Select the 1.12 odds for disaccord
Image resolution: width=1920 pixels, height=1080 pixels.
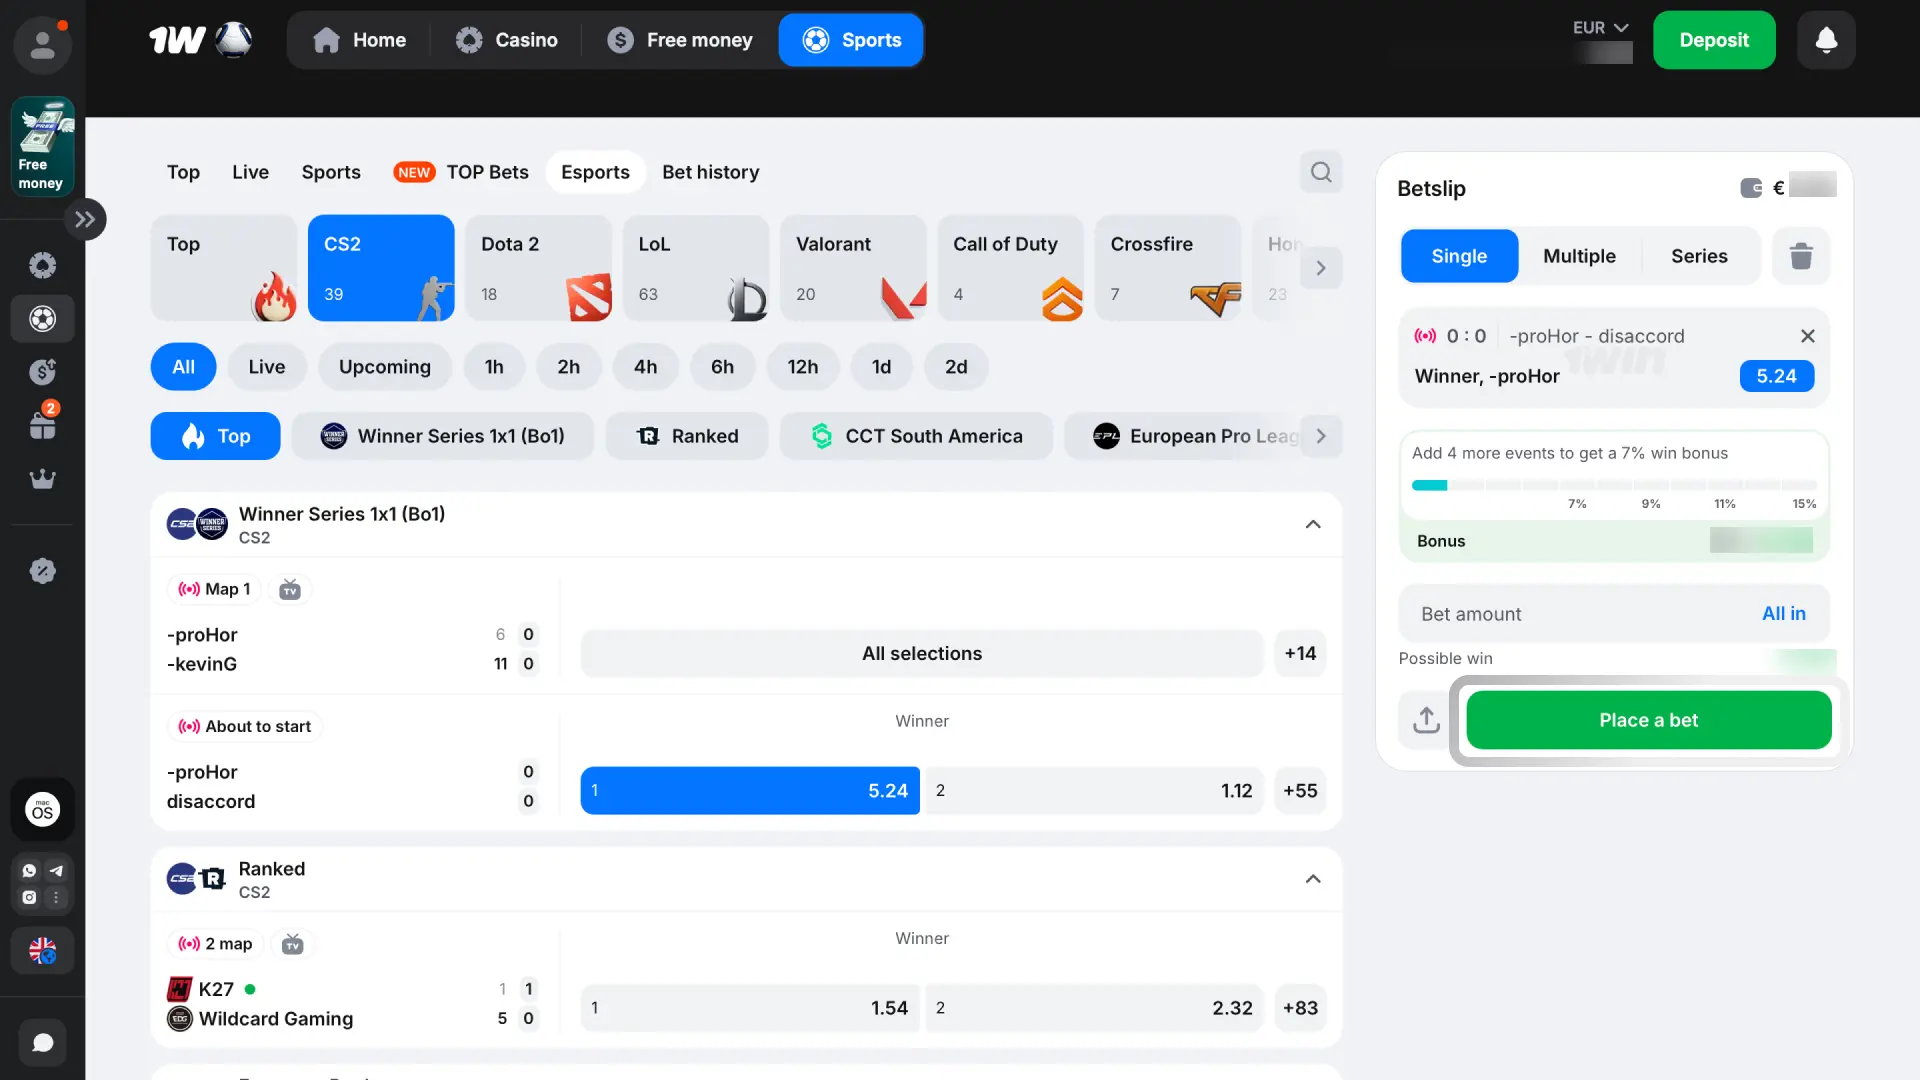click(x=1095, y=791)
